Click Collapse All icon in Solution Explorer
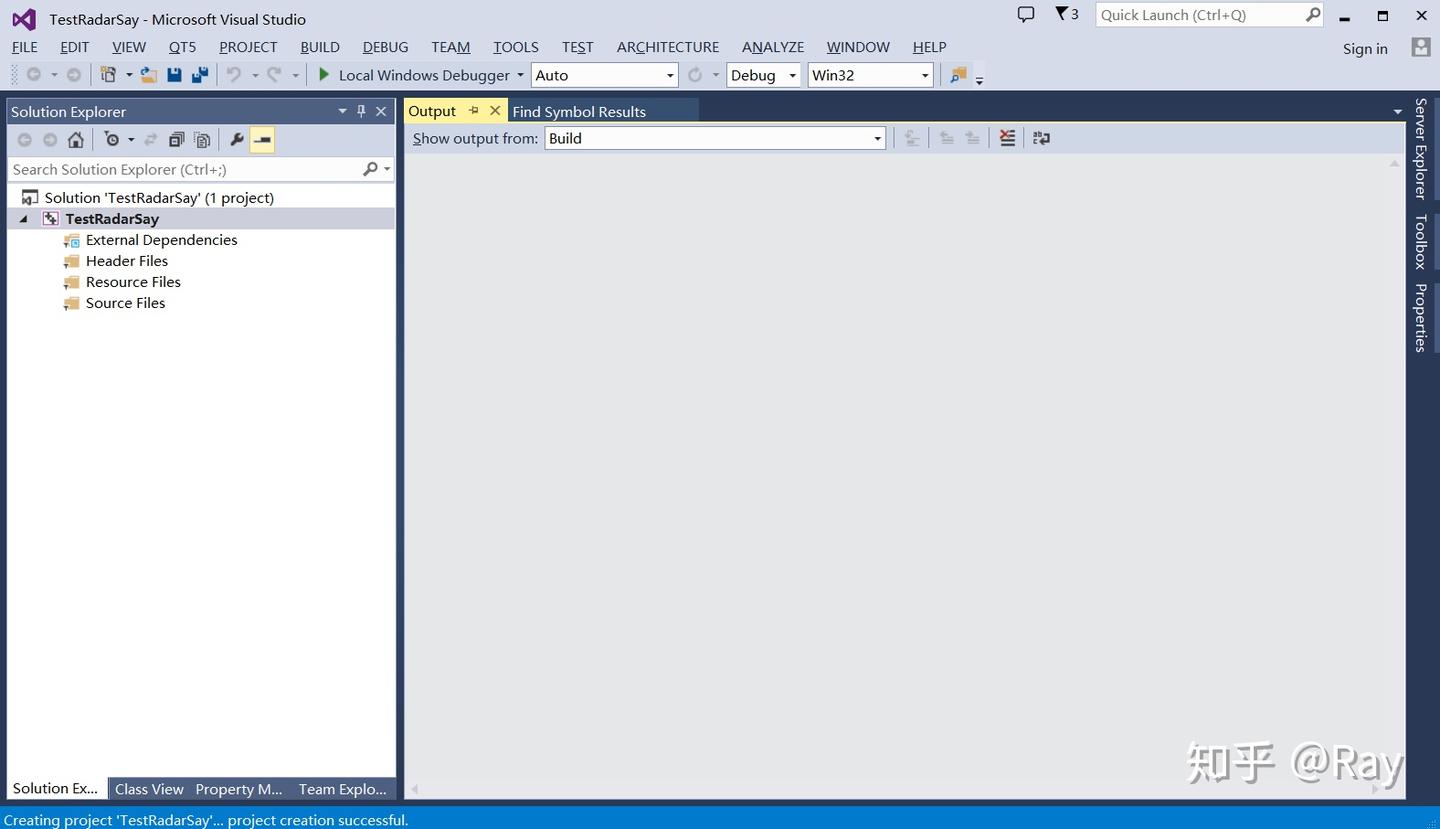Viewport: 1440px width, 829px height. (176, 139)
